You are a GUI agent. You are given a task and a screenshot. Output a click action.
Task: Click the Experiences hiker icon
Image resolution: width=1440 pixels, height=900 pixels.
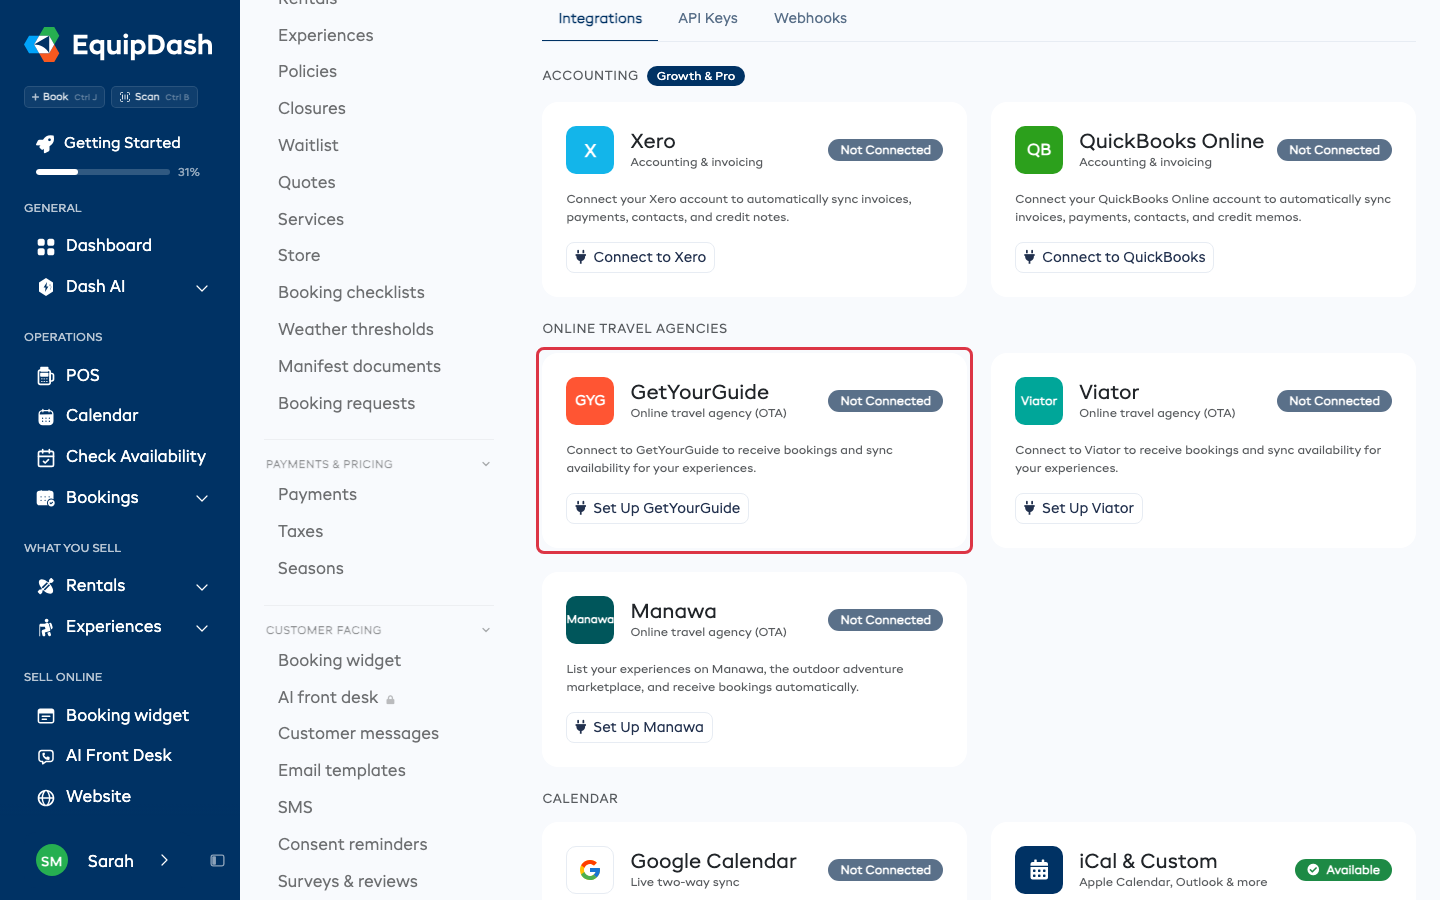coord(46,627)
